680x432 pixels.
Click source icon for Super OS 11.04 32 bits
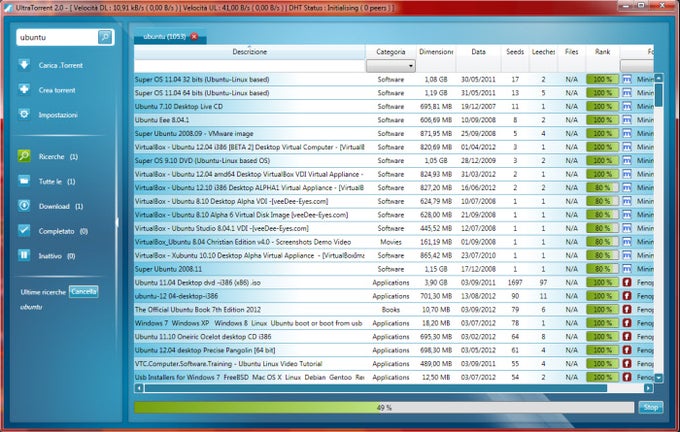tap(627, 79)
